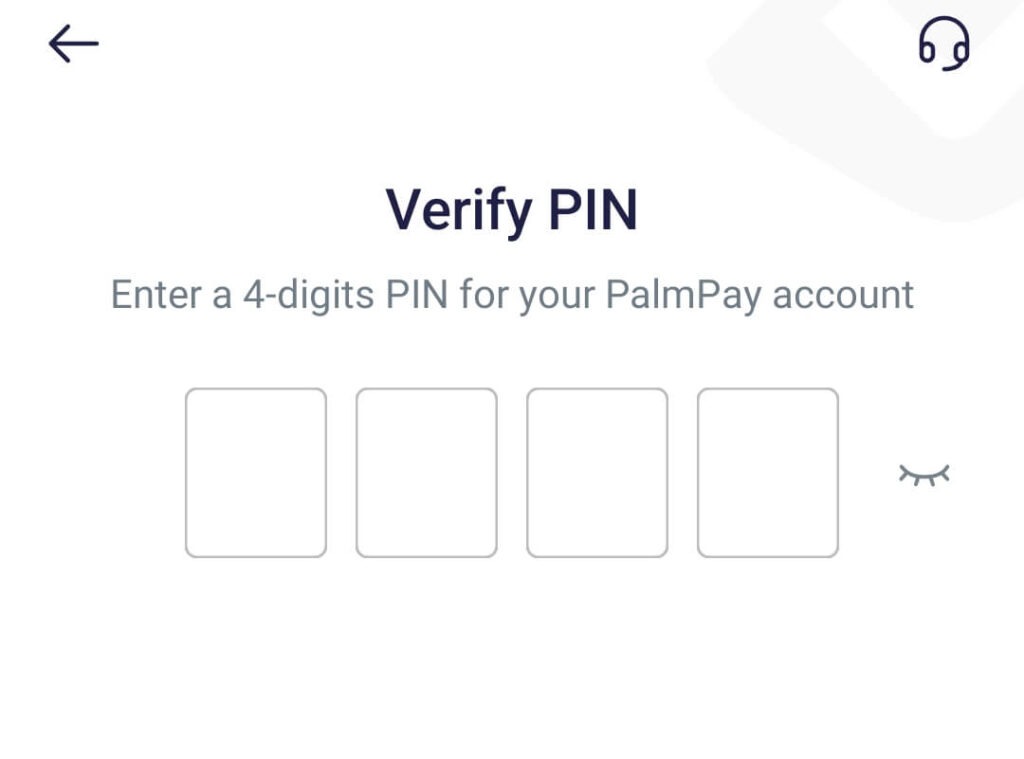
Task: Click the left arrow at top of screen
Action: pos(71,43)
